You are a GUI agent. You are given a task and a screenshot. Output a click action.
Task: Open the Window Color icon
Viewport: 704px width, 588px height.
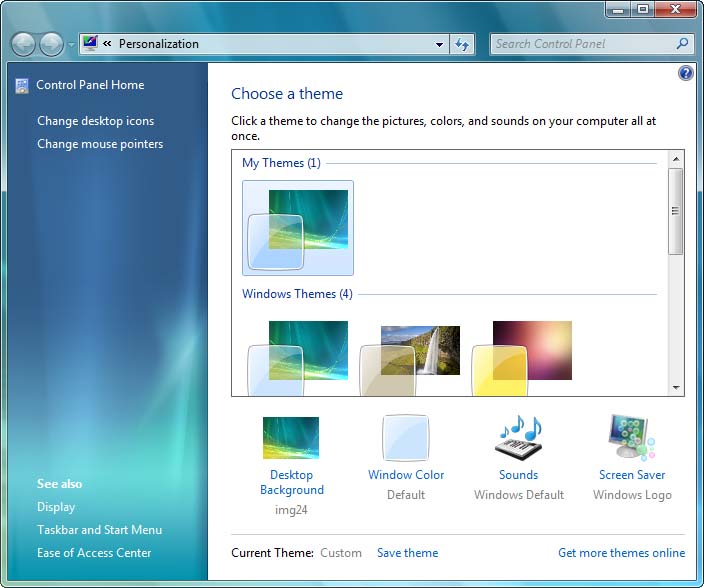pos(405,439)
